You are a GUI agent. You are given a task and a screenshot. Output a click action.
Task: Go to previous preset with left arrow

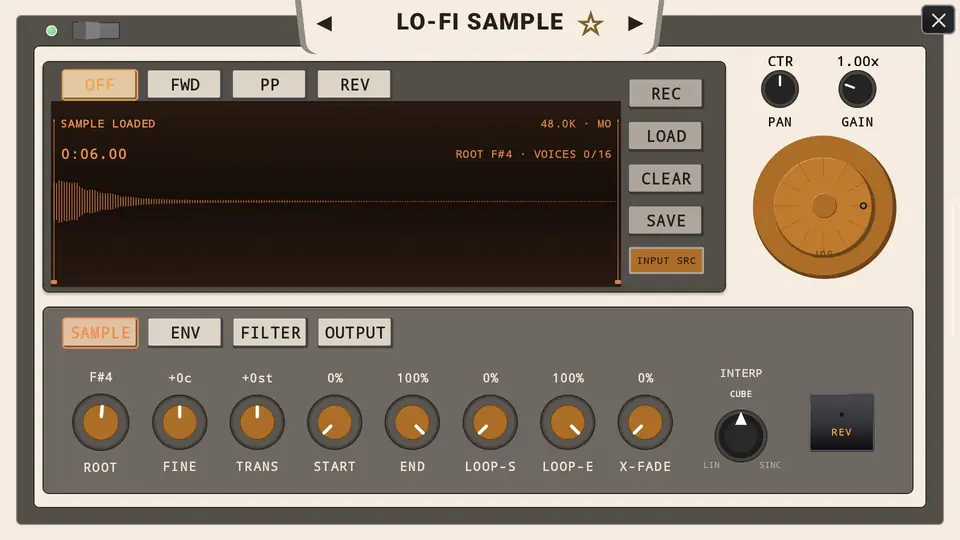324,24
